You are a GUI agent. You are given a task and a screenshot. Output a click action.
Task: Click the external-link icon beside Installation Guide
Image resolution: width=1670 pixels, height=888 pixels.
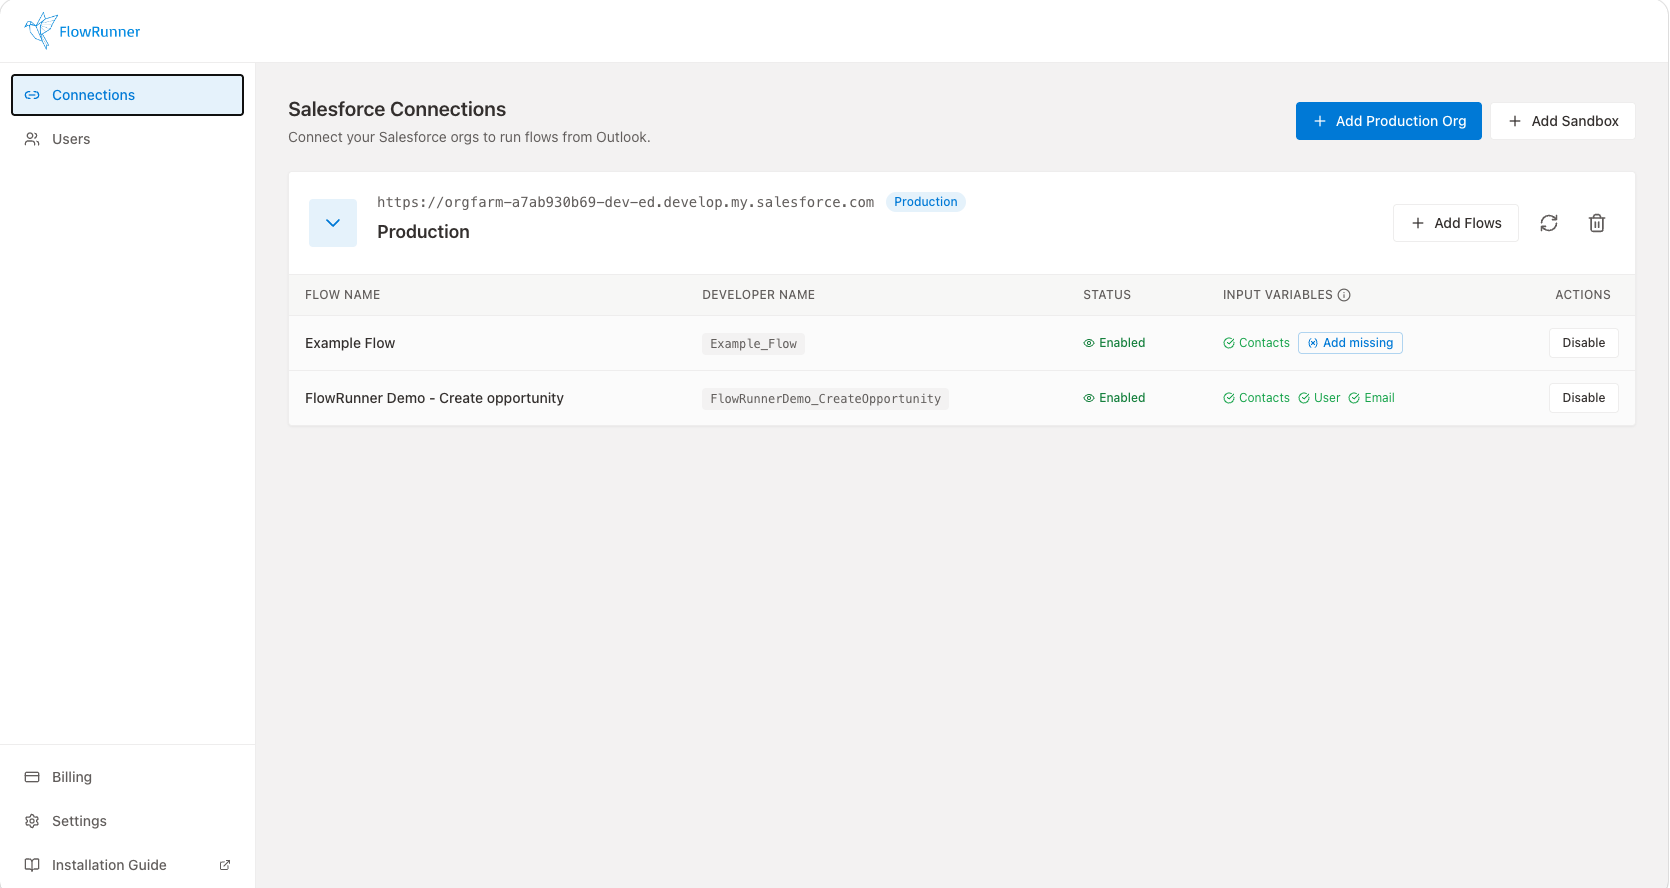coord(225,865)
